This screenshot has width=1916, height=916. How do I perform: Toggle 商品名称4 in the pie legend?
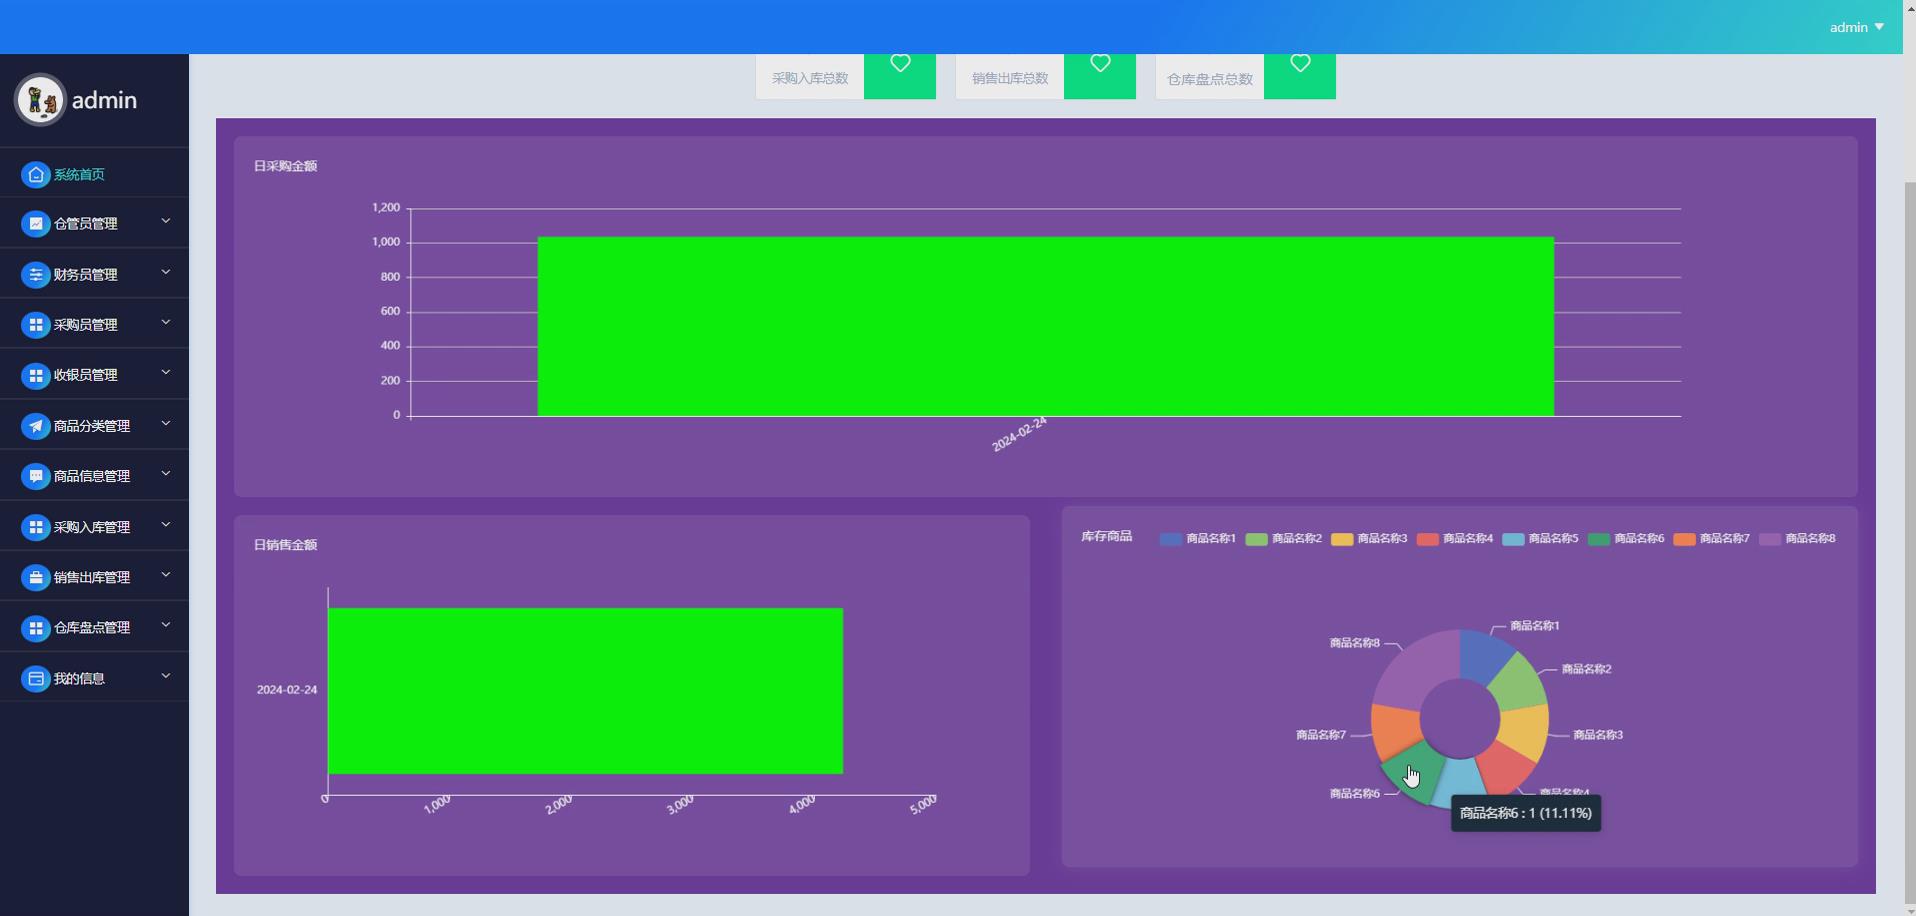click(x=1455, y=539)
